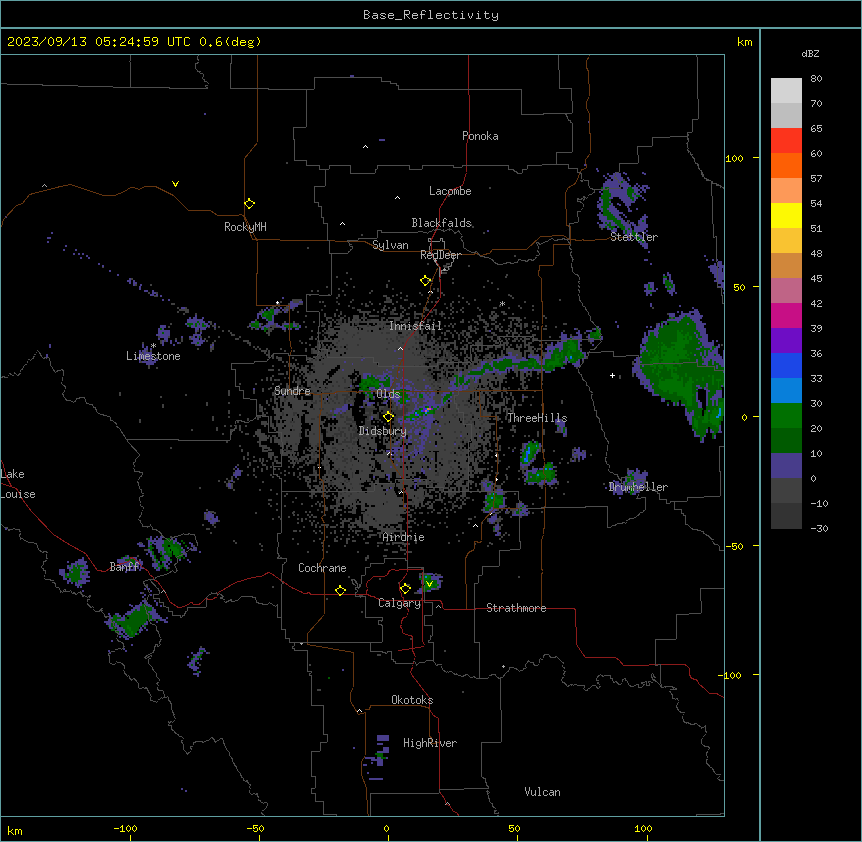Viewport: 862px width, 842px height.
Task: Click the Innisfail label
Action: pyautogui.click(x=415, y=326)
